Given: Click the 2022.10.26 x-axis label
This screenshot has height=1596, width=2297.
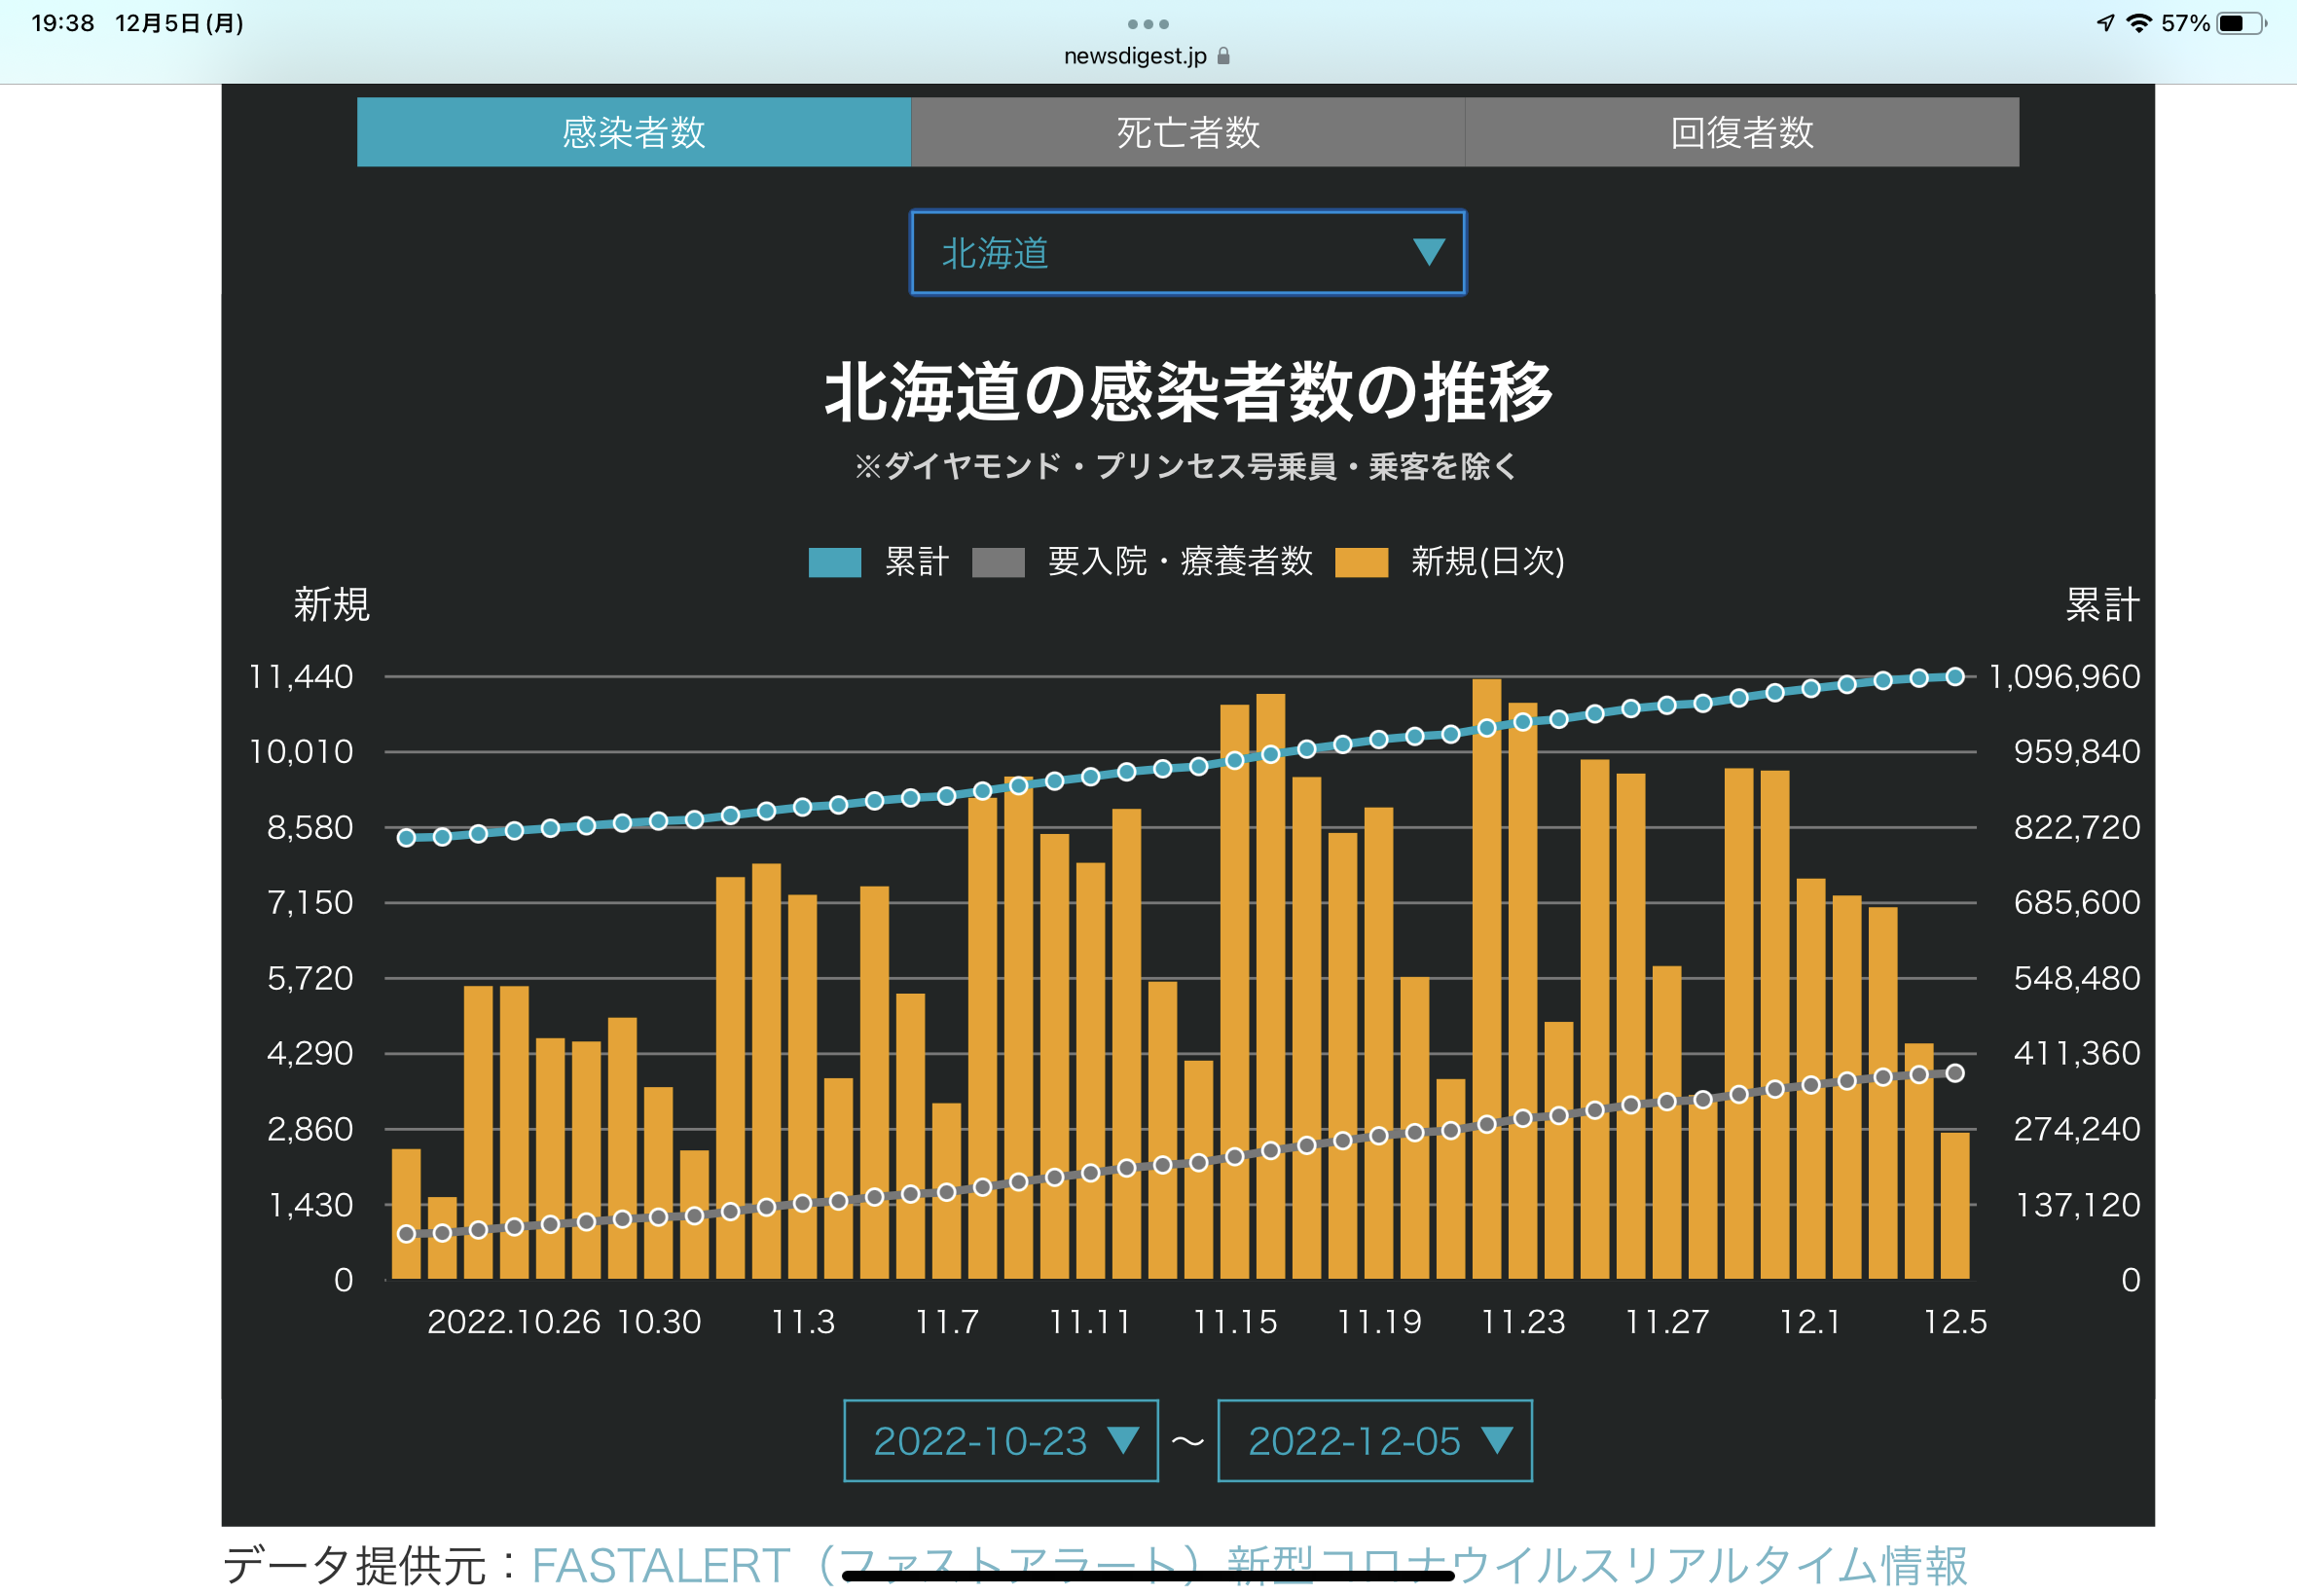Looking at the screenshot, I should (x=513, y=1322).
